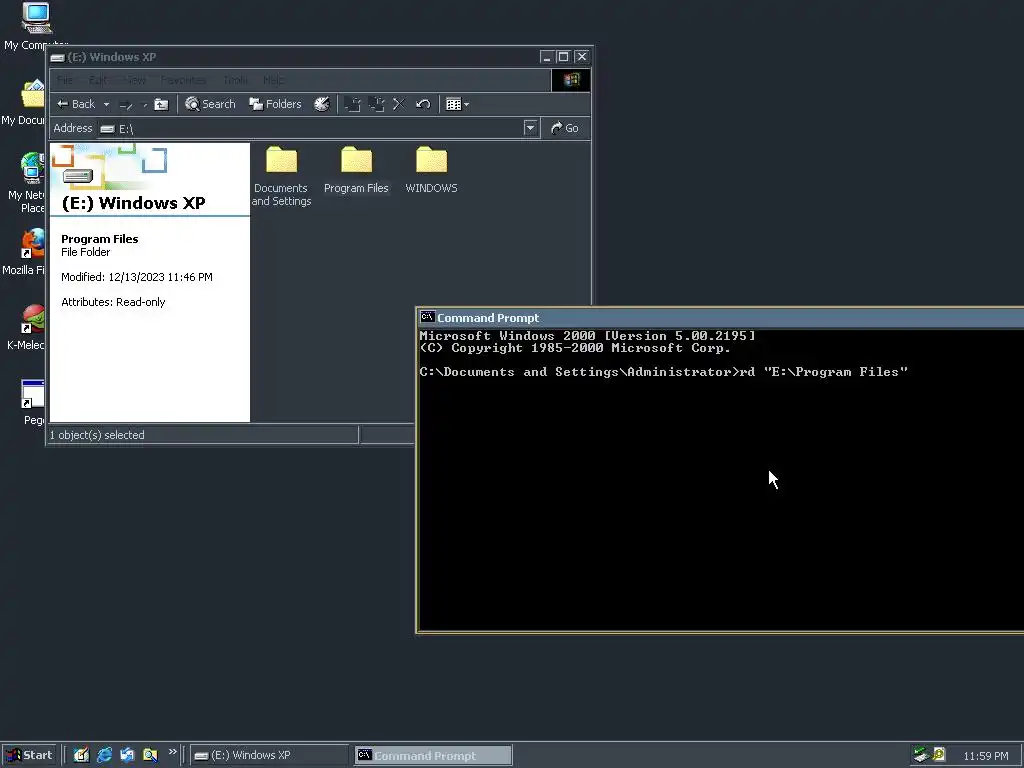The height and width of the screenshot is (768, 1024).
Task: Open the Back history dropdown arrow
Action: pos(106,104)
